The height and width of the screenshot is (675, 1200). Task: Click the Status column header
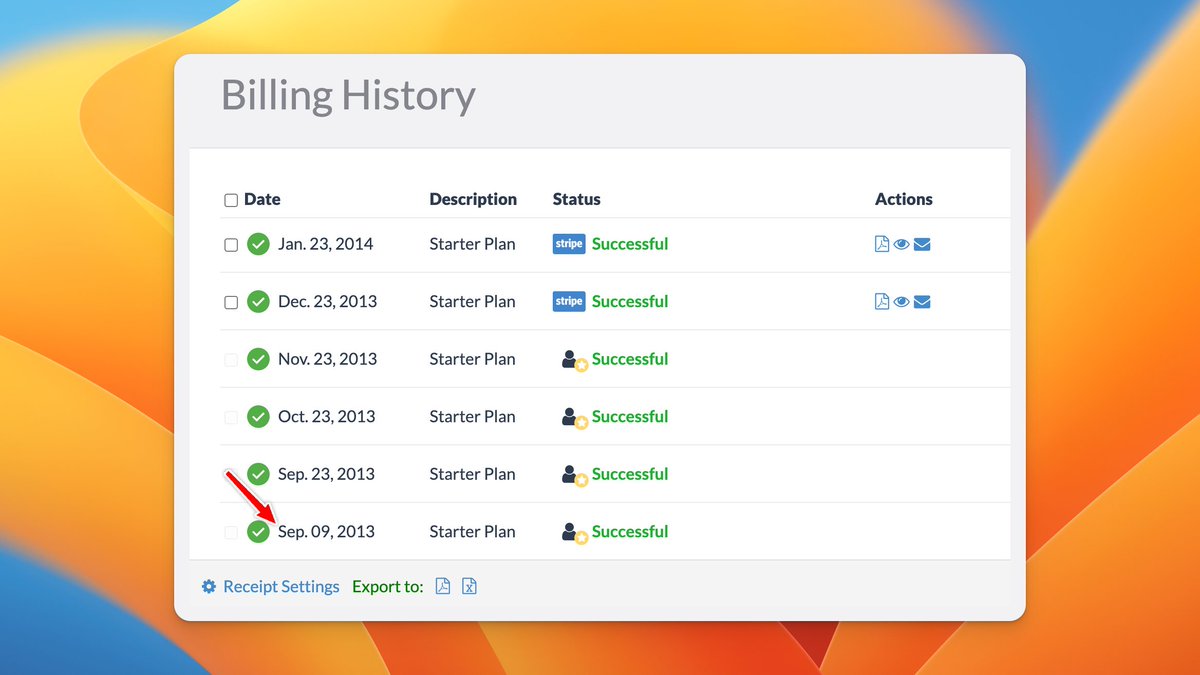[576, 199]
